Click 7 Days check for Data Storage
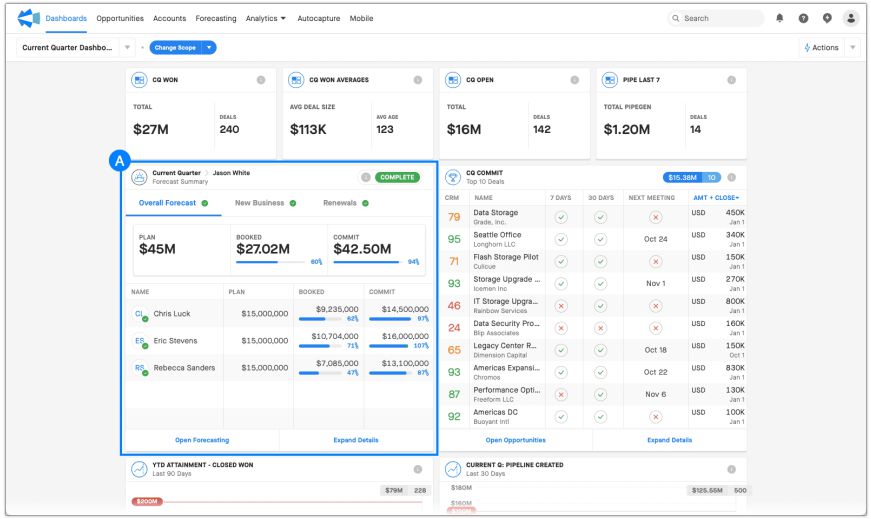Image resolution: width=871 pixels, height=519 pixels. pos(561,217)
